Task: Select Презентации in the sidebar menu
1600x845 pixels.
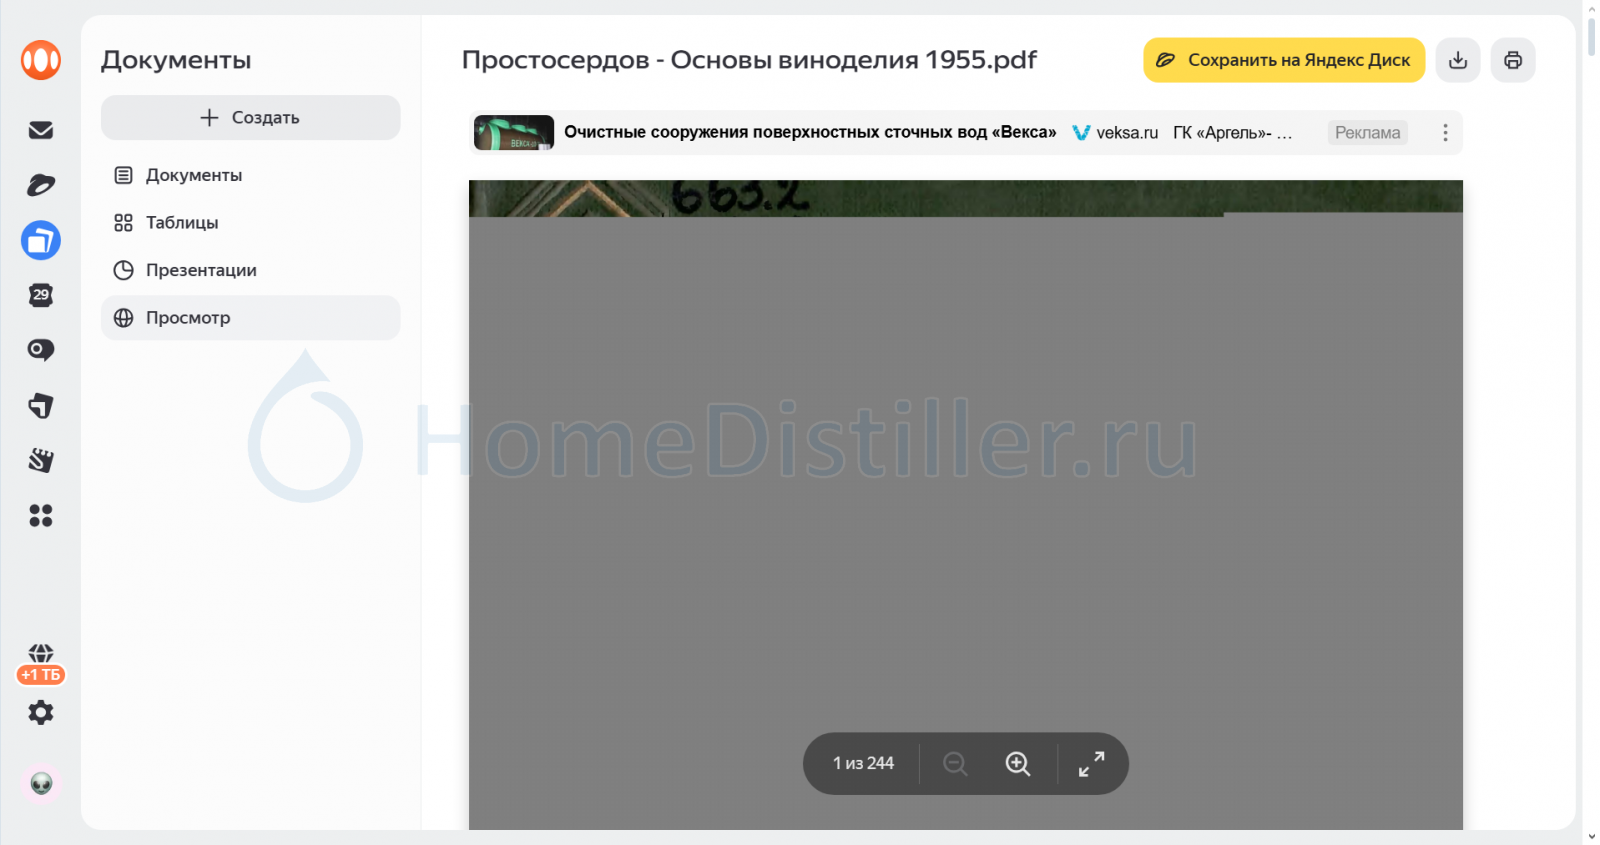Action: click(201, 270)
